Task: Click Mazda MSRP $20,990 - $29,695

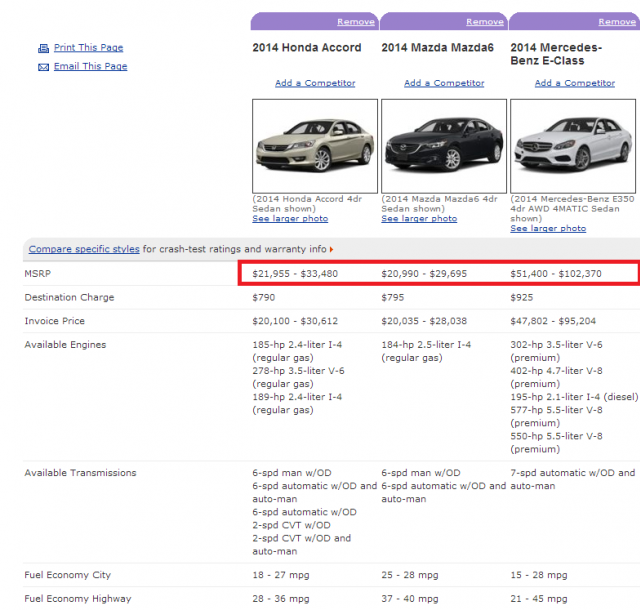Action: [x=424, y=274]
